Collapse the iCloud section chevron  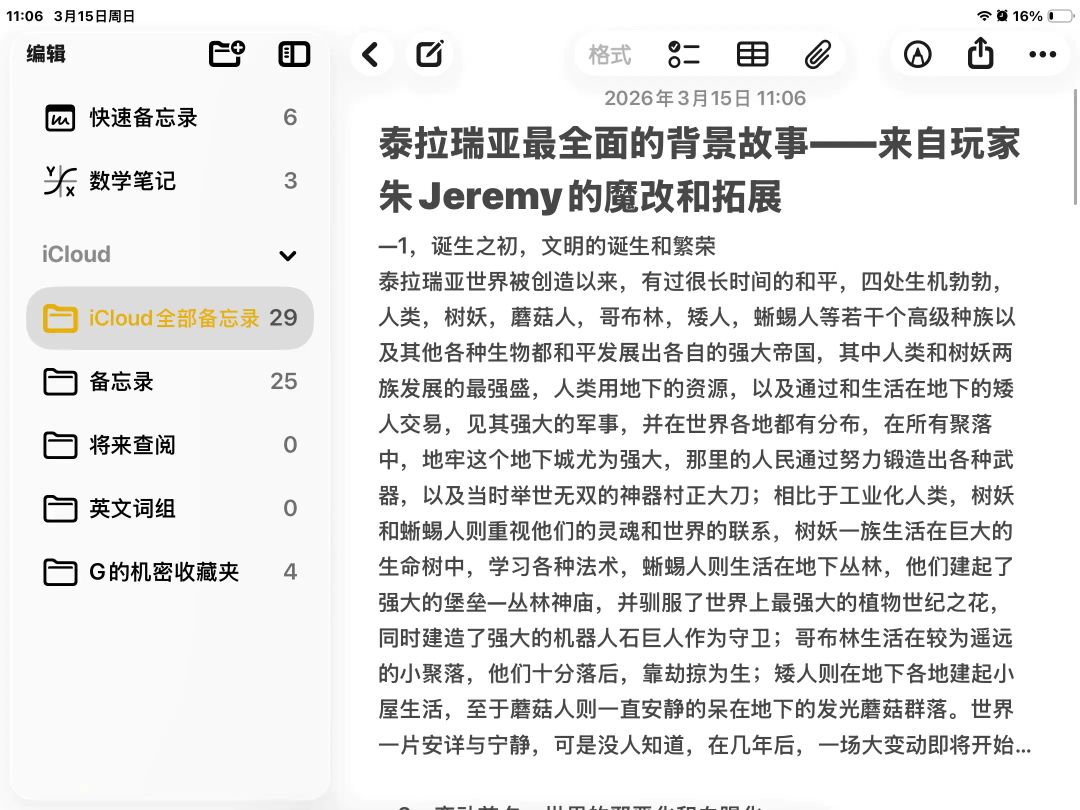[288, 256]
